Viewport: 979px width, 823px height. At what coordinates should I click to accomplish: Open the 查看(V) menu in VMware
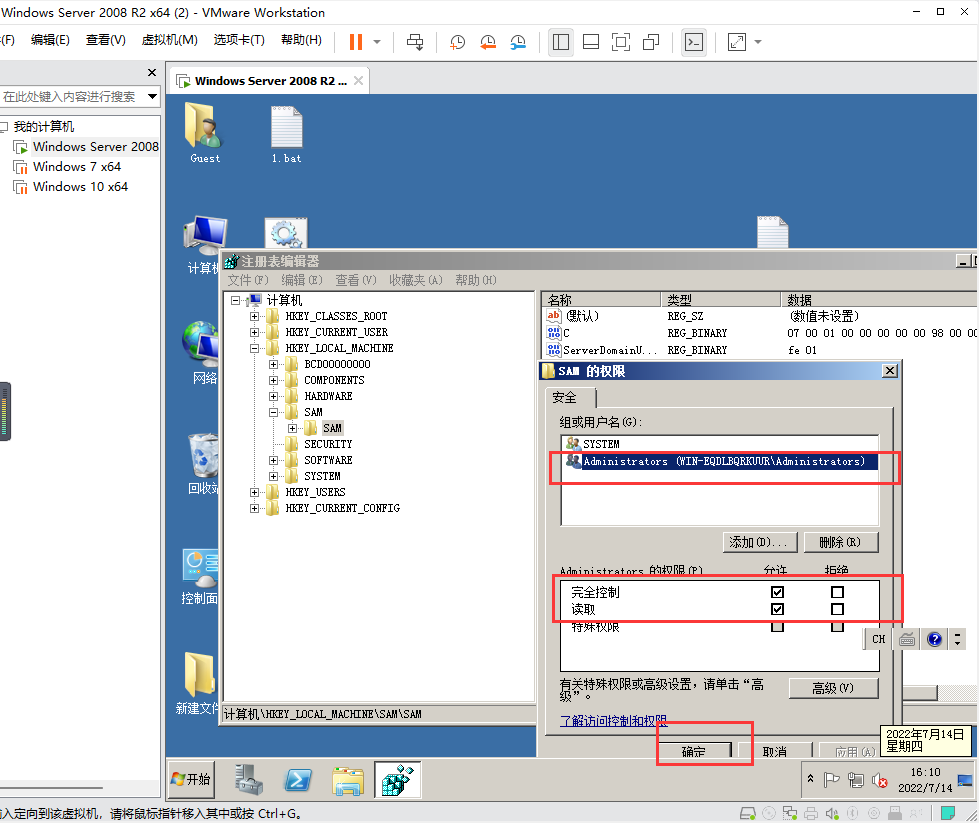pyautogui.click(x=106, y=40)
